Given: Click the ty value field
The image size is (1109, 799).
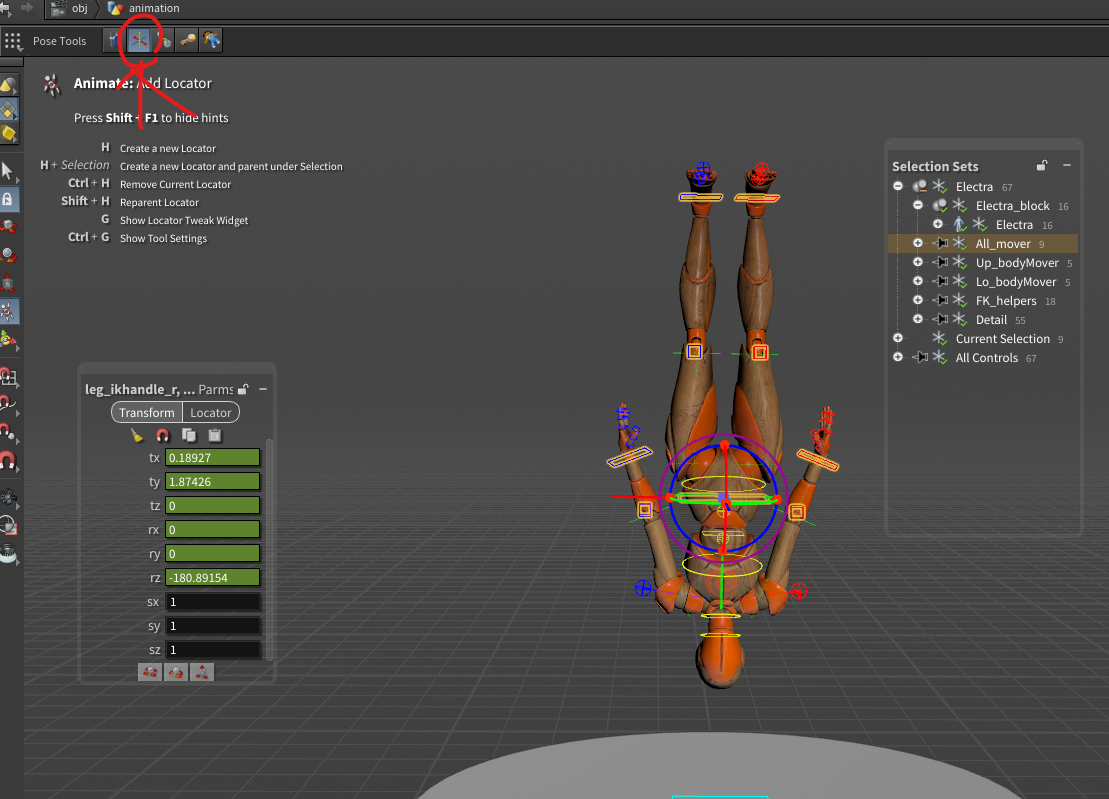Looking at the screenshot, I should (x=212, y=482).
